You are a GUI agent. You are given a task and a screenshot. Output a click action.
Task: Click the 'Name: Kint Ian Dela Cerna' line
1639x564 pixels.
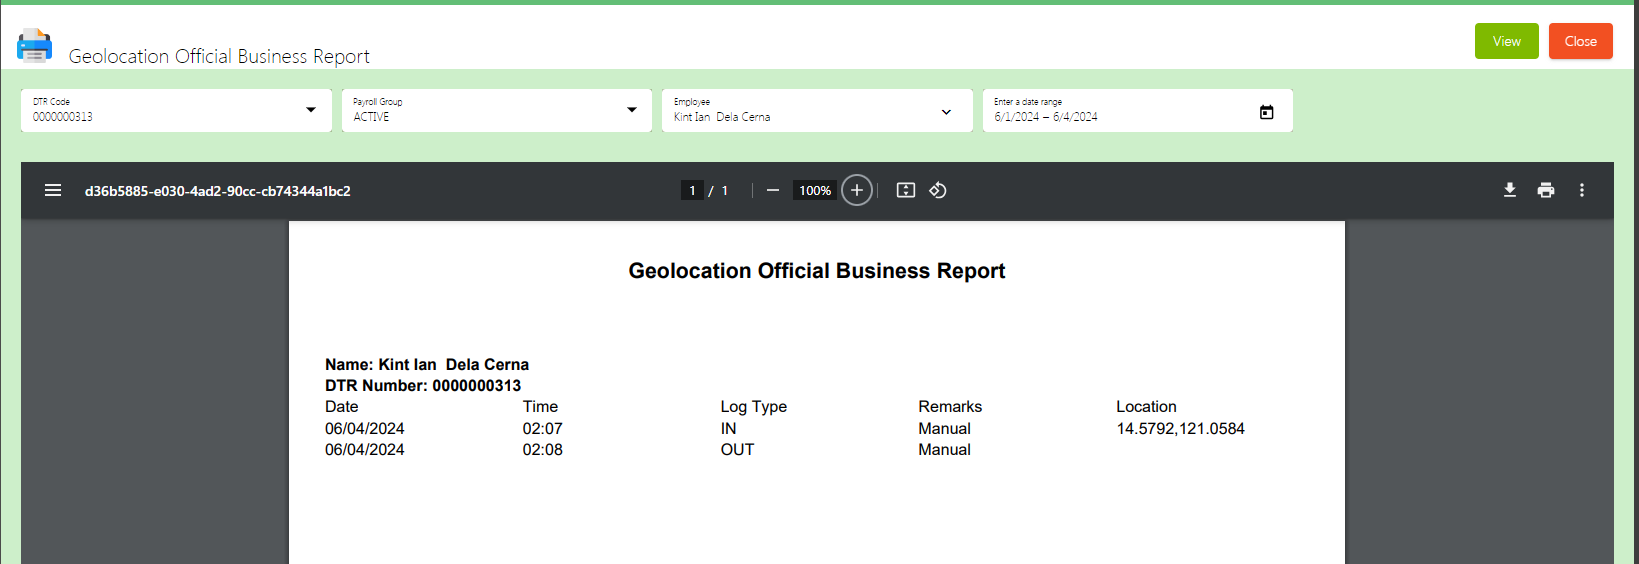(427, 365)
